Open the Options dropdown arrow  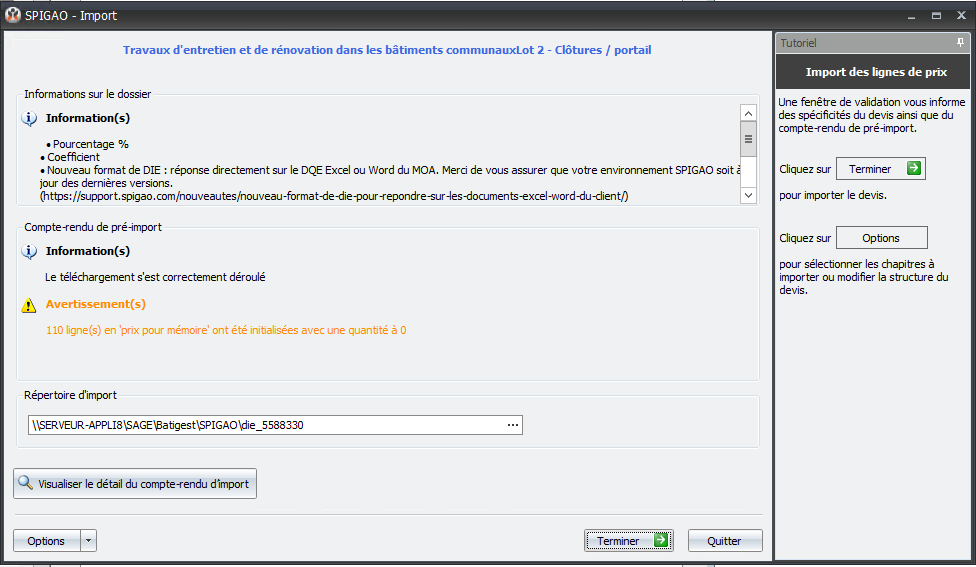88,541
